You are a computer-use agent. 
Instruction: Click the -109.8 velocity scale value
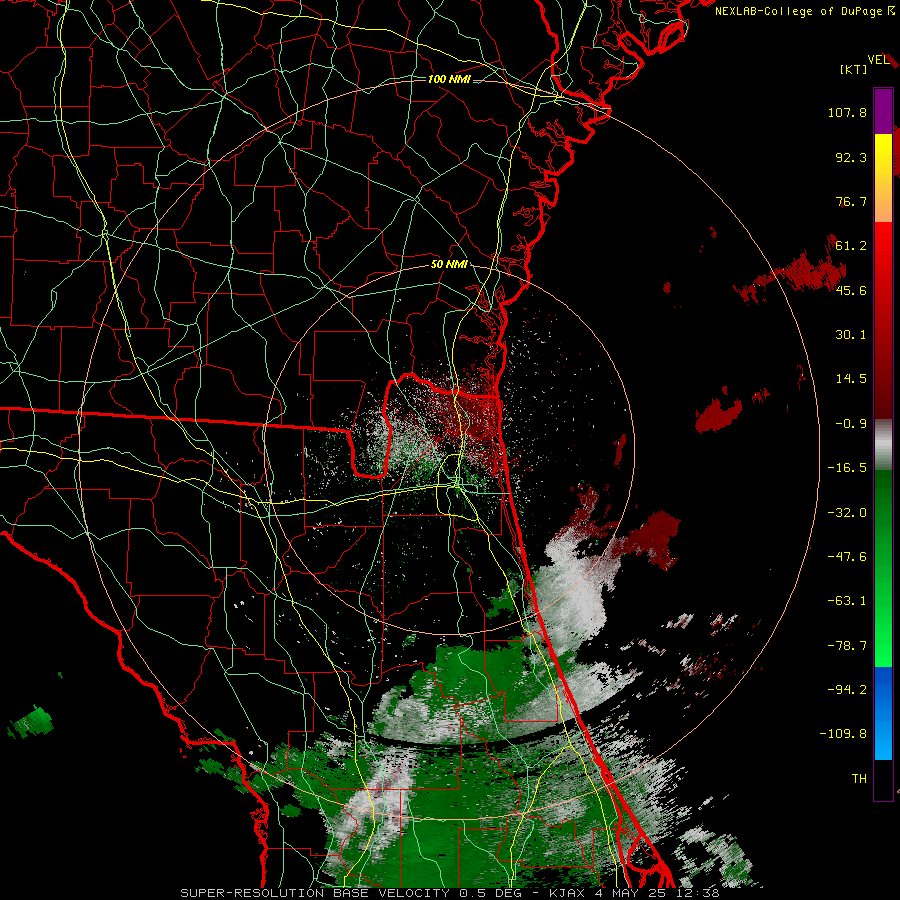[x=843, y=734]
